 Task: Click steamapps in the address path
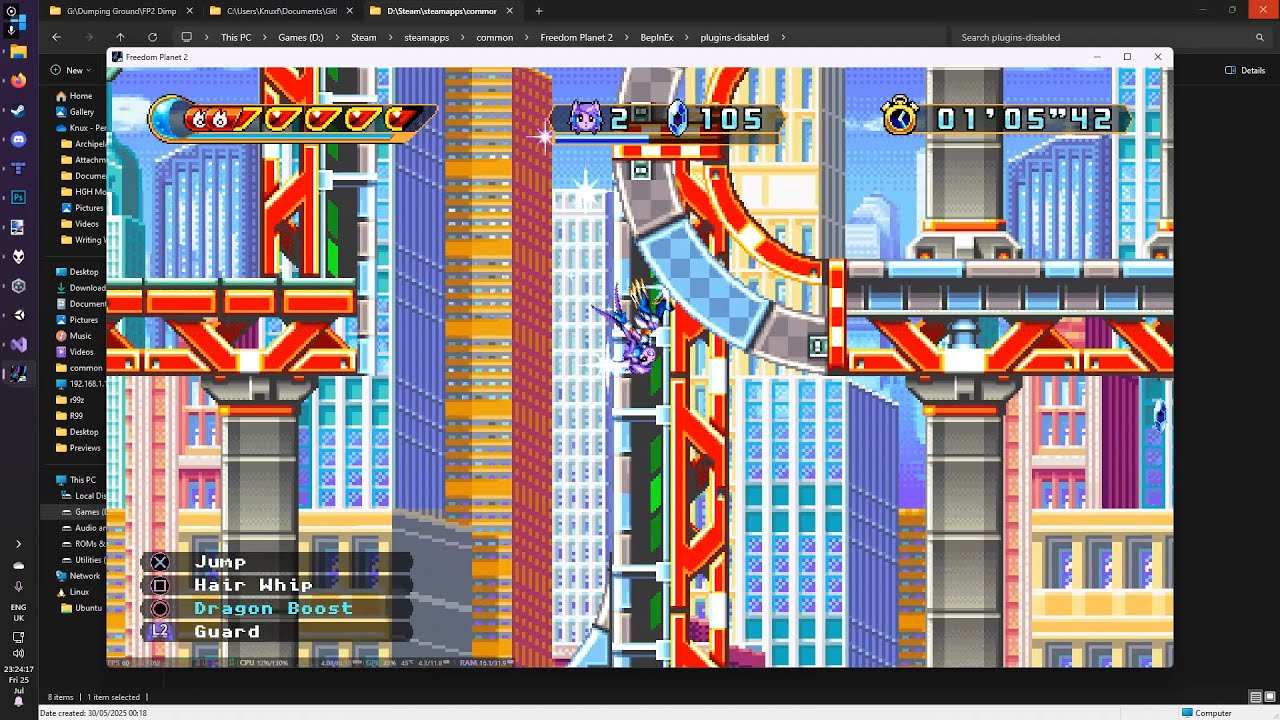(427, 37)
